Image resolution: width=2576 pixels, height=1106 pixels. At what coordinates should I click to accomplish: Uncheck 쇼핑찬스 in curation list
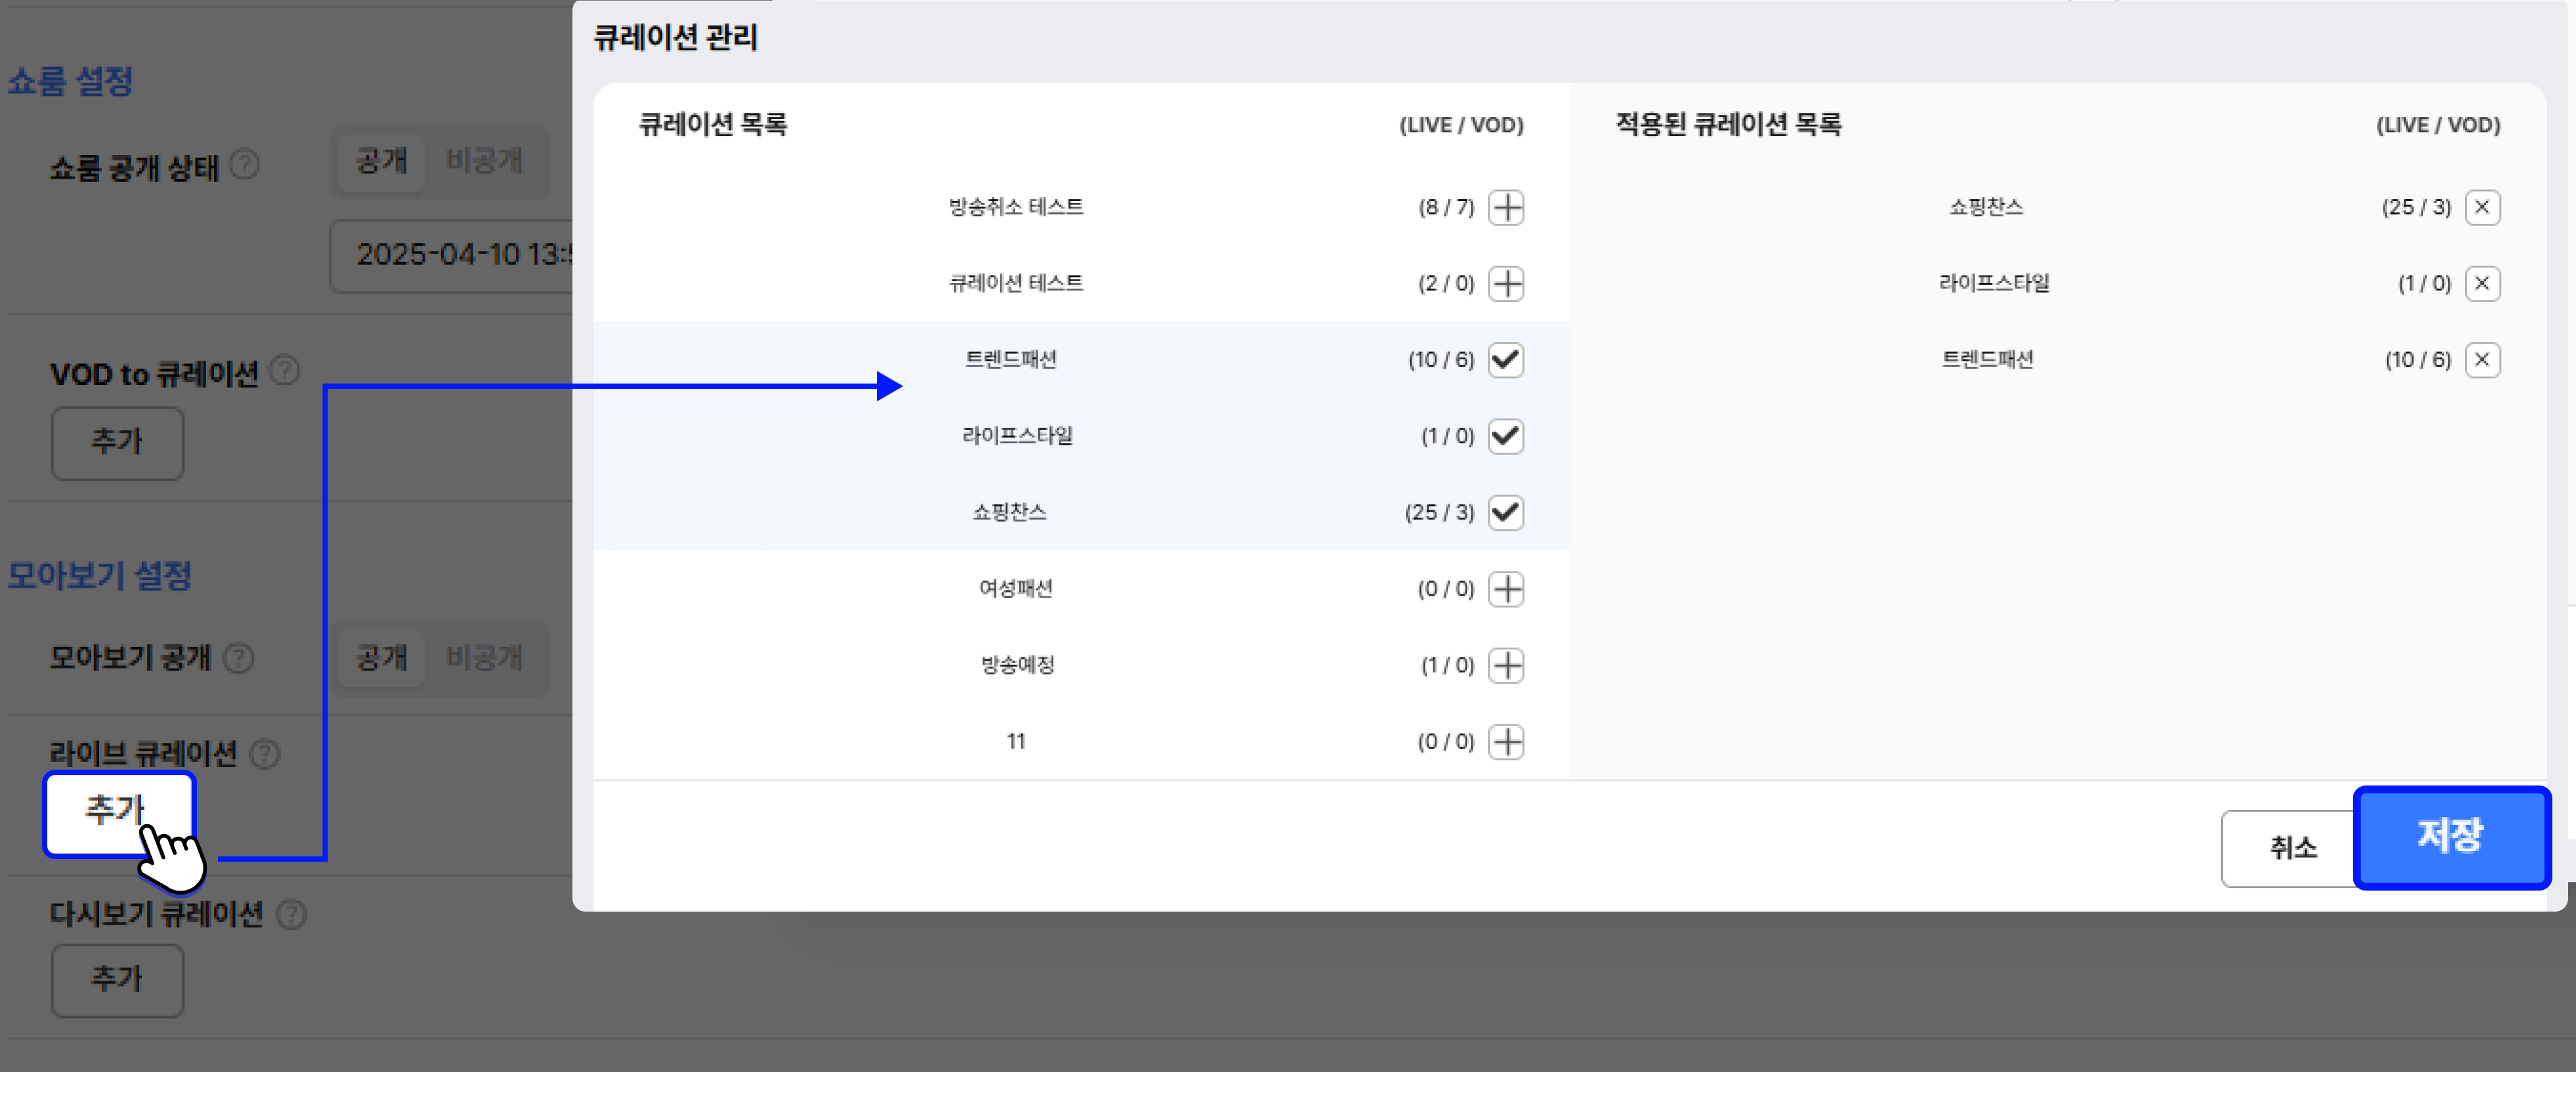(x=1506, y=513)
